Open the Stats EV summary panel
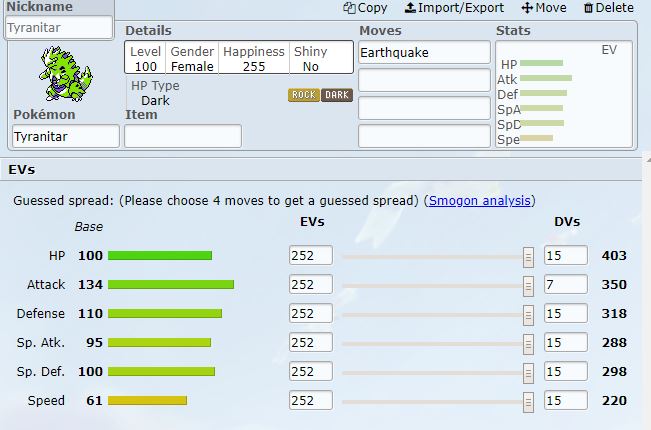651x430 pixels. point(563,96)
